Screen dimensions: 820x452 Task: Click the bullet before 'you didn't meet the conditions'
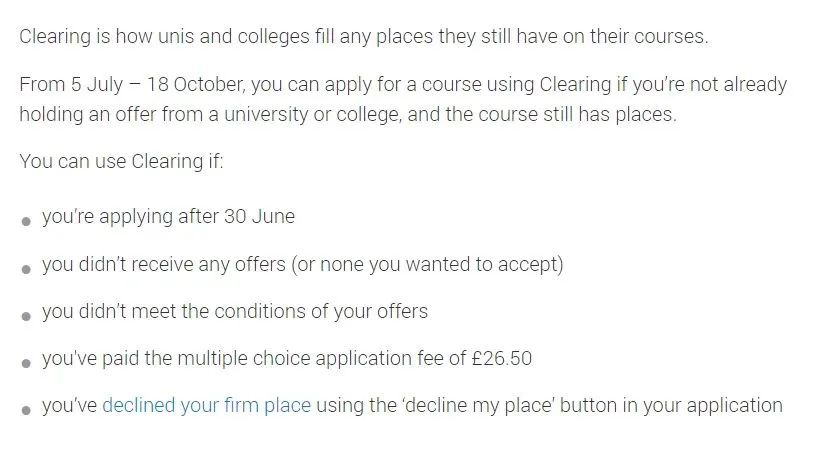(x=26, y=316)
